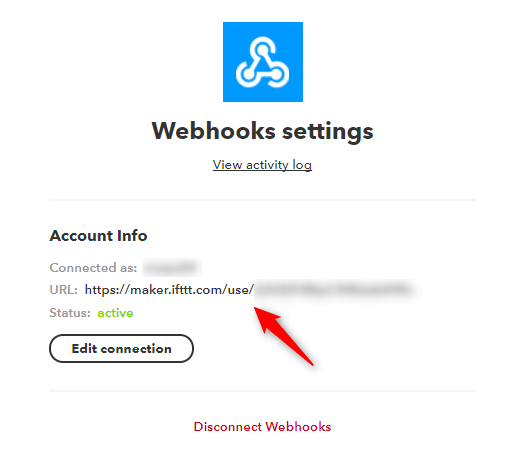This screenshot has height=449, width=517.
Task: Click the Webhooks settings page heading
Action: point(262,131)
